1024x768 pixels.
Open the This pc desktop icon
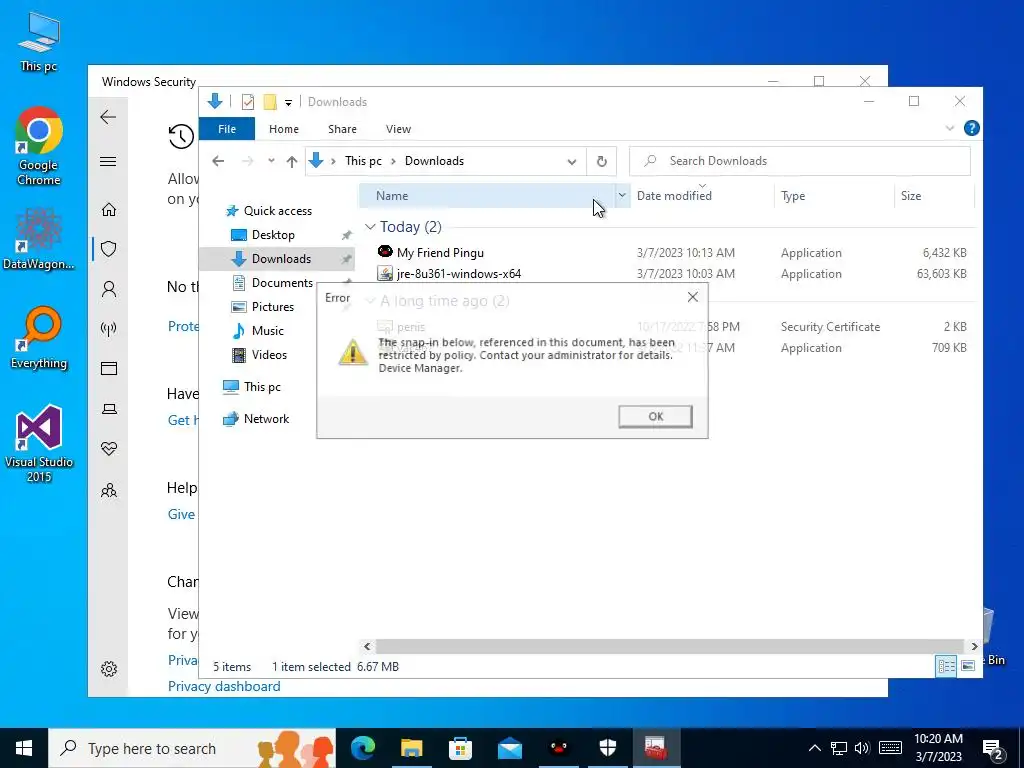pos(39,41)
